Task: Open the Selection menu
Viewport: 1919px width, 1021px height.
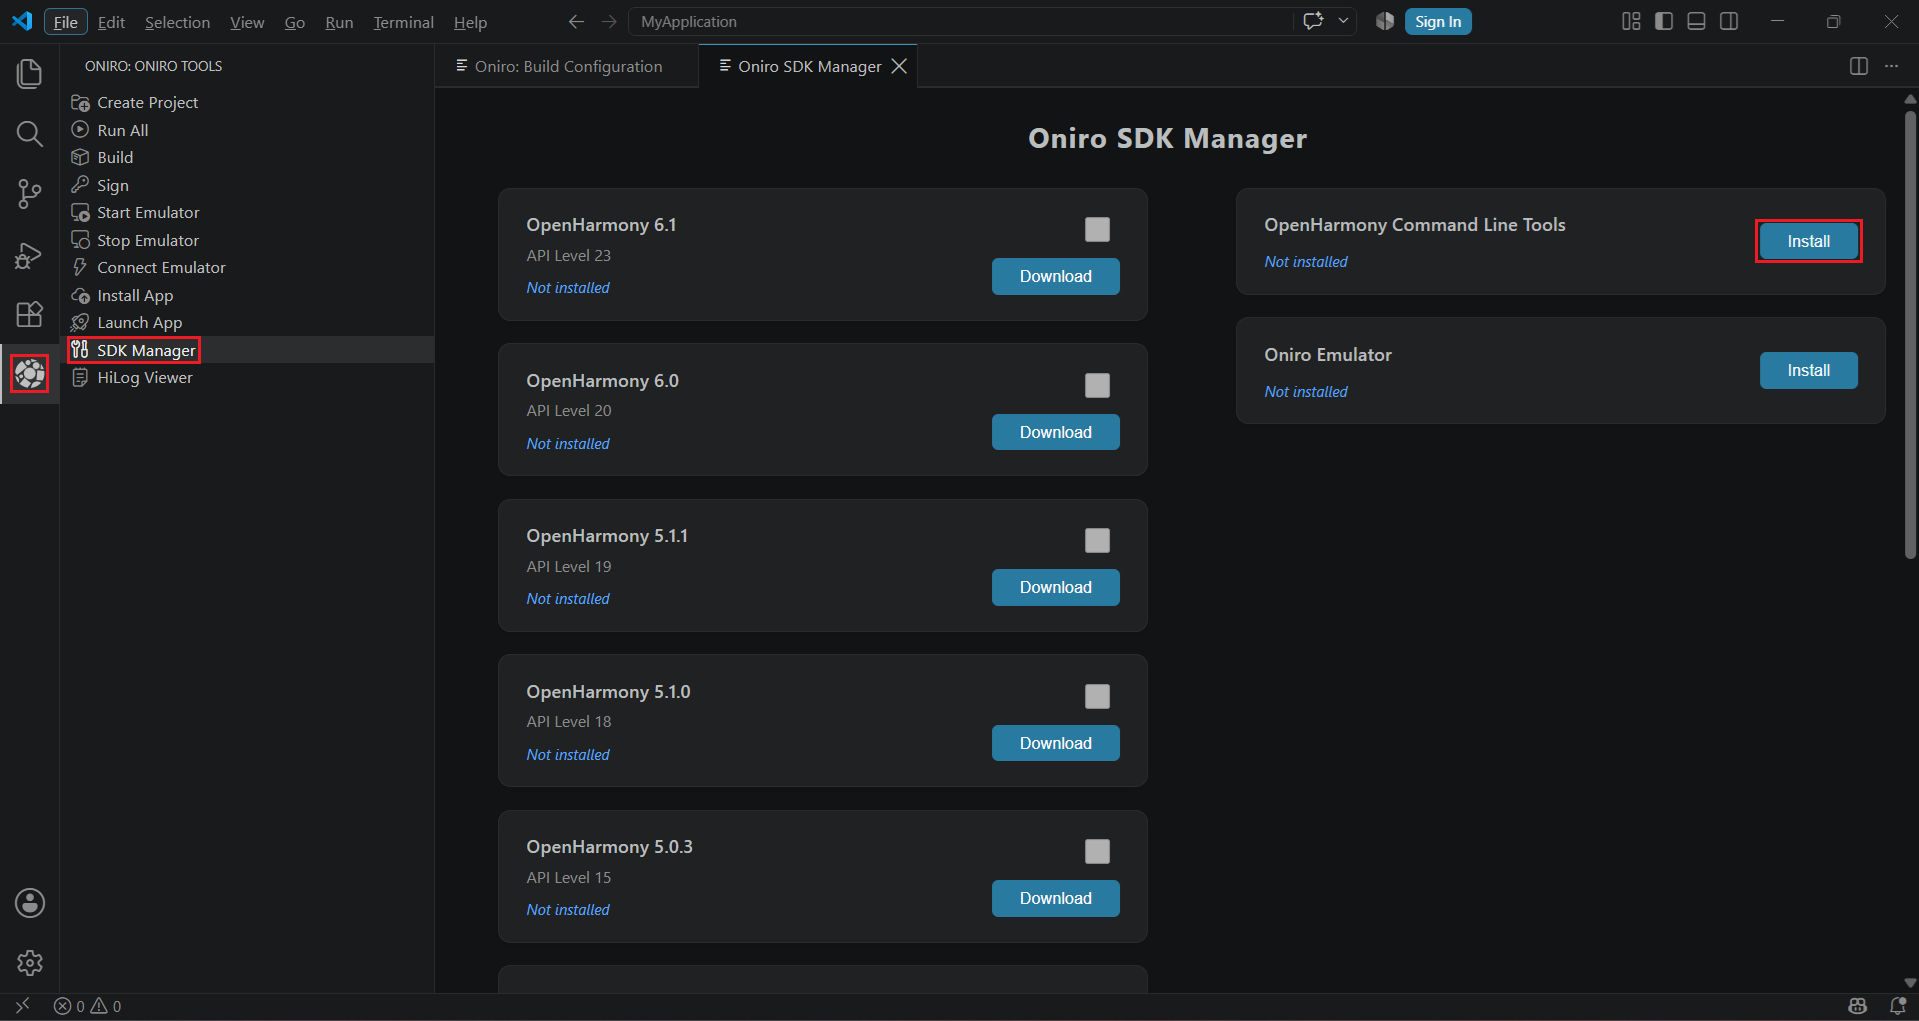Action: (x=177, y=22)
